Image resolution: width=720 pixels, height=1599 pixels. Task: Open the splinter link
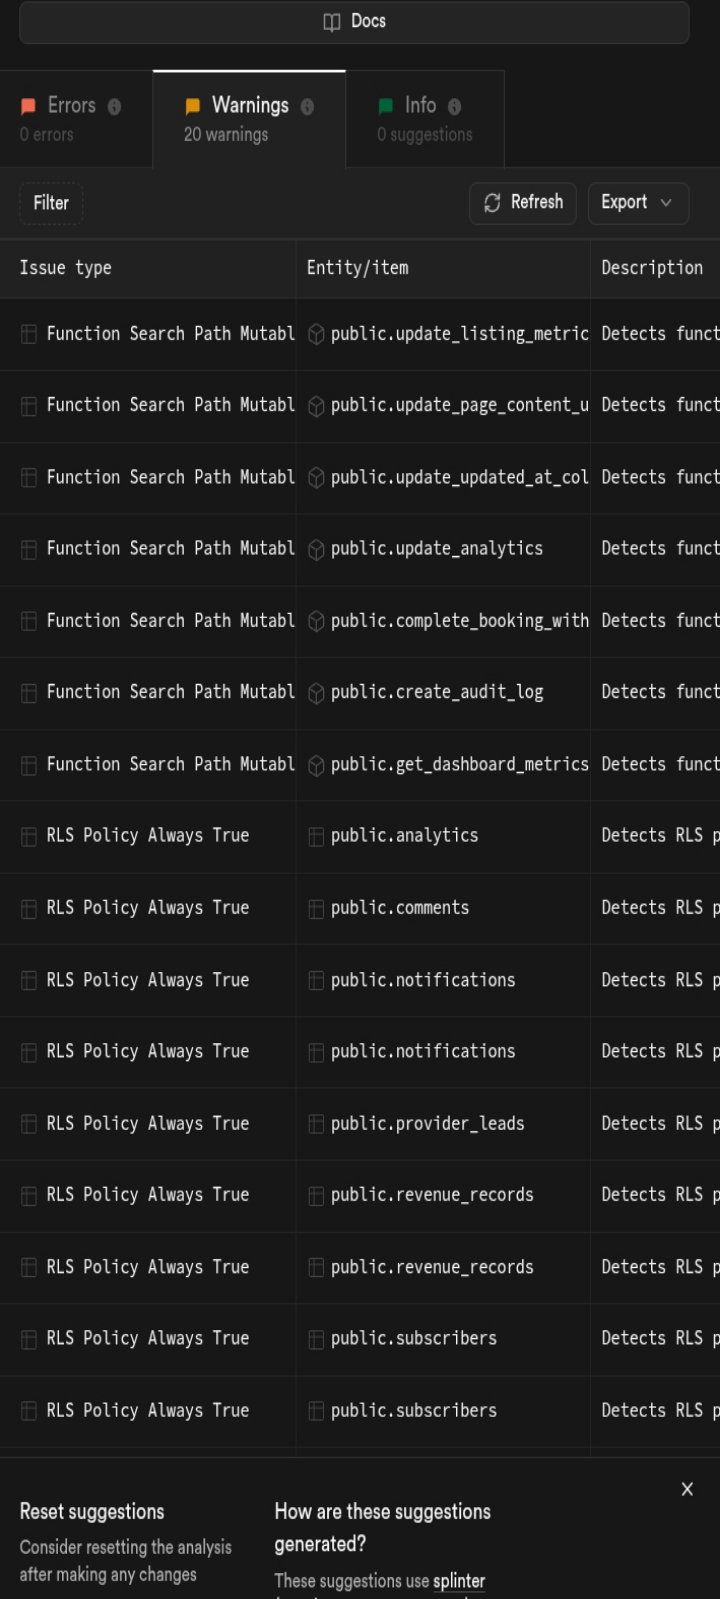459,1581
